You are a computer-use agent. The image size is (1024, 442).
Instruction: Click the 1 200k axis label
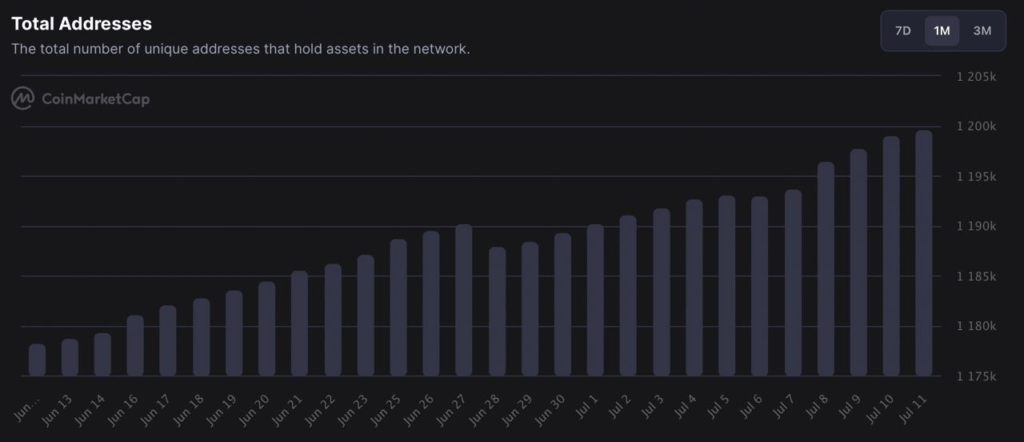tap(976, 127)
